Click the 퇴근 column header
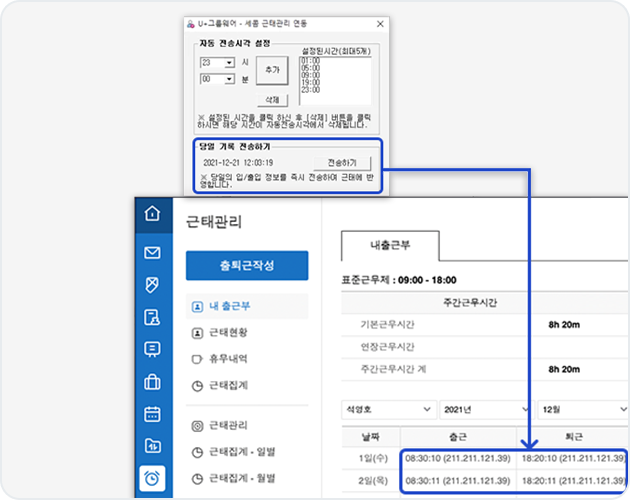Screen dimensions: 630x500 coord(573,437)
